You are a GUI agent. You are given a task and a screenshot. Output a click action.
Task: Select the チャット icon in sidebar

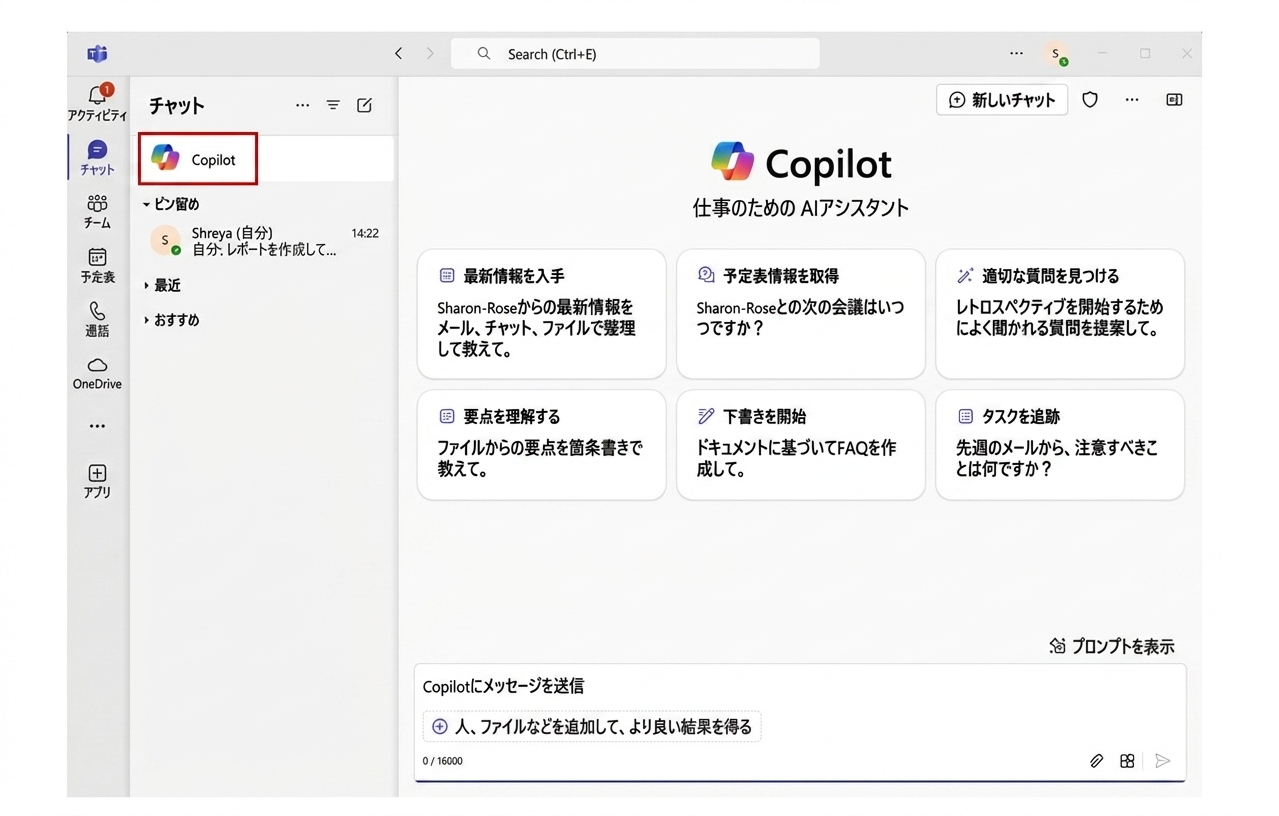coord(97,158)
